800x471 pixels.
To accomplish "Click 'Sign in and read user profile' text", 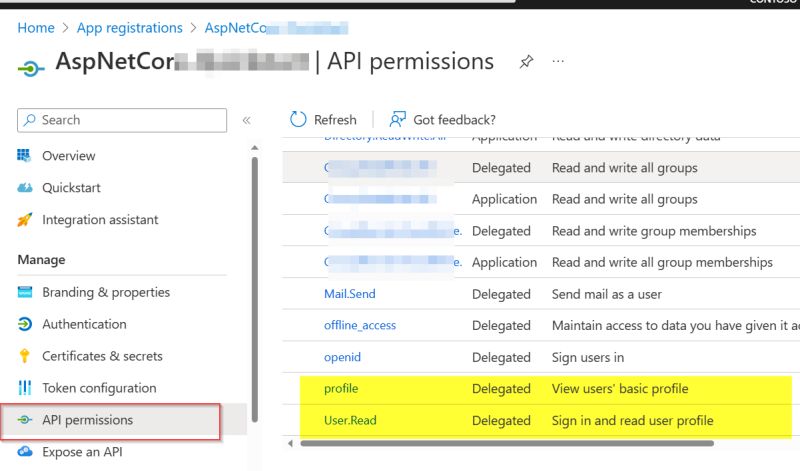I will coord(633,420).
